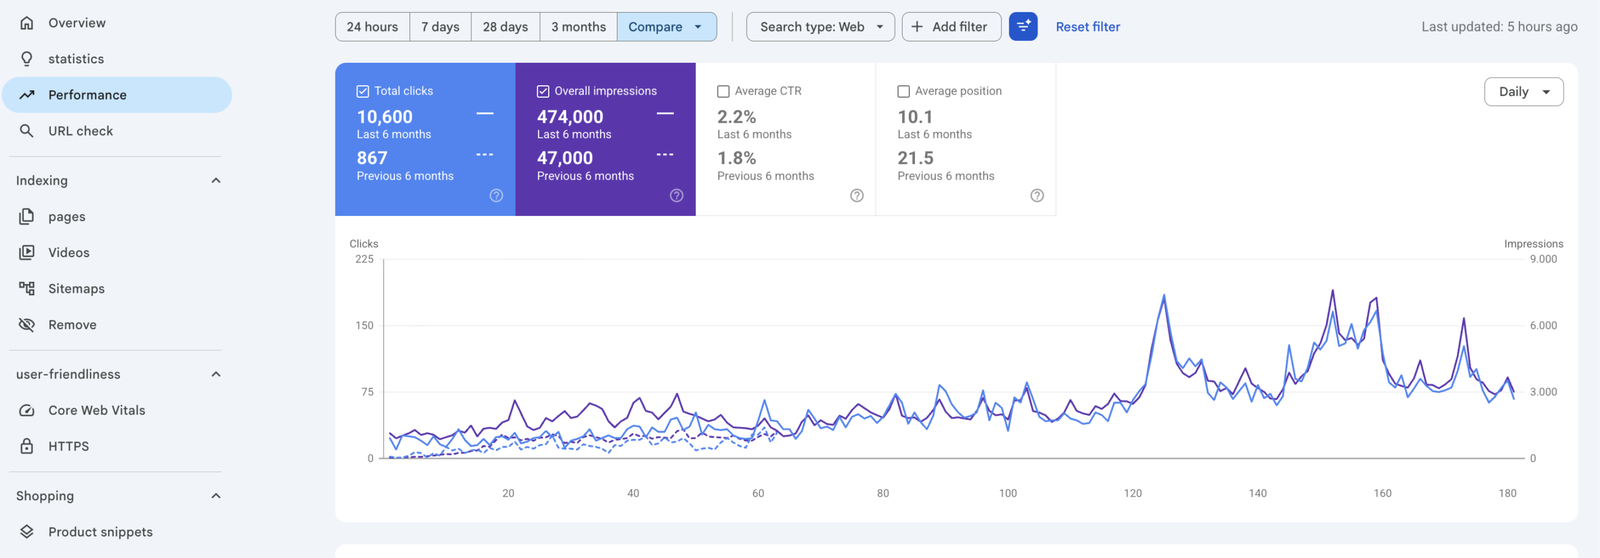Click the Overall impressions solid line legend
Image resolution: width=1600 pixels, height=558 pixels.
[x=665, y=114]
